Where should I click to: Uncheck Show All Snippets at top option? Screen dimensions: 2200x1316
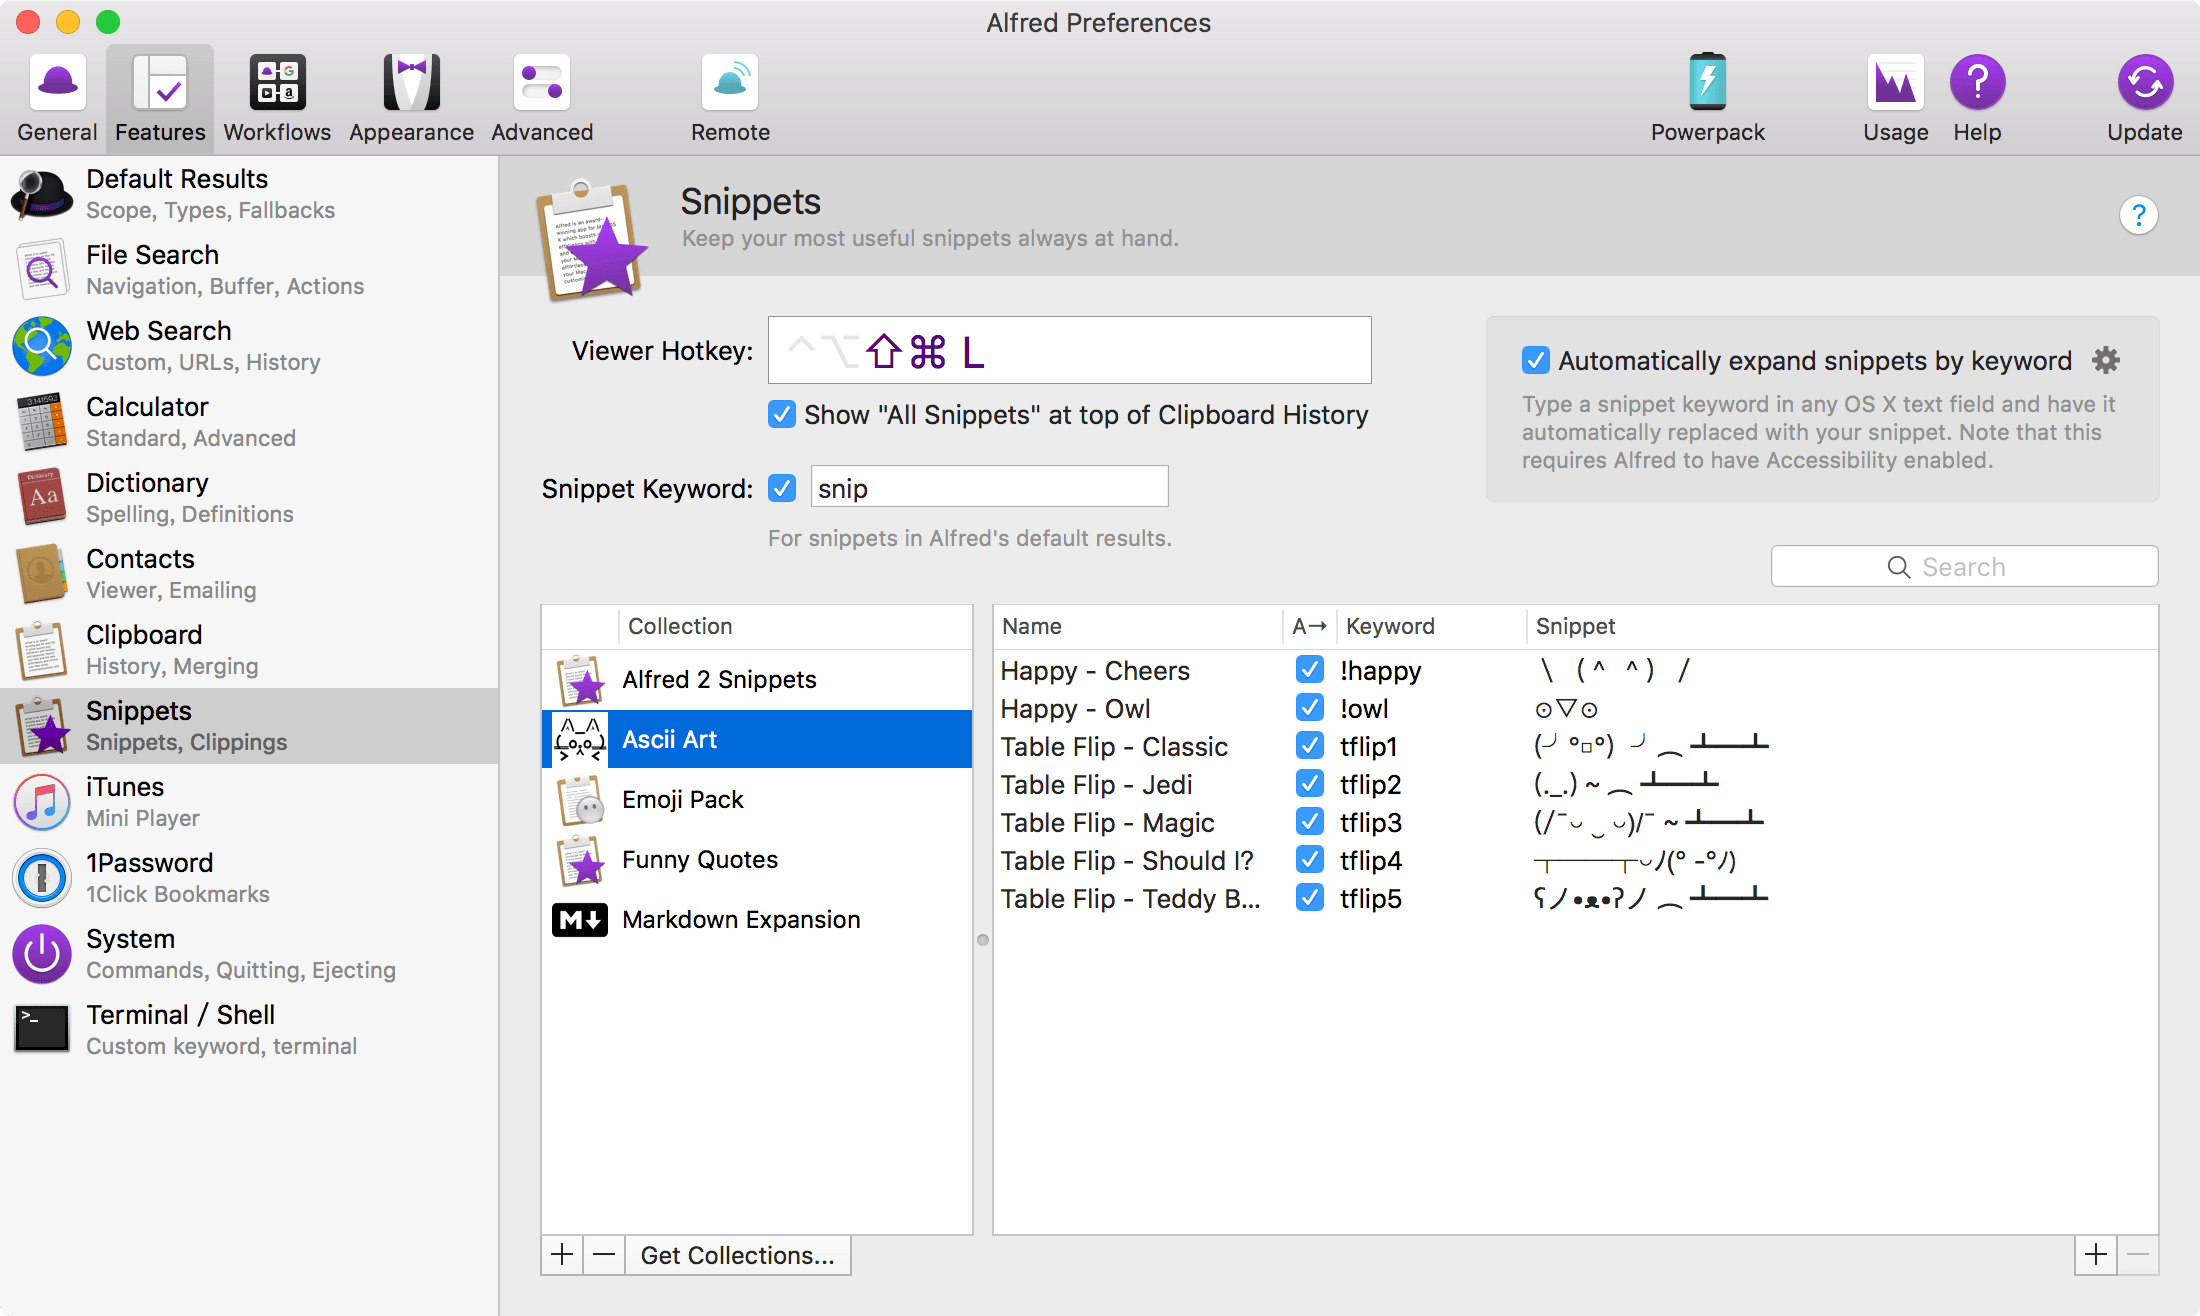[x=782, y=414]
